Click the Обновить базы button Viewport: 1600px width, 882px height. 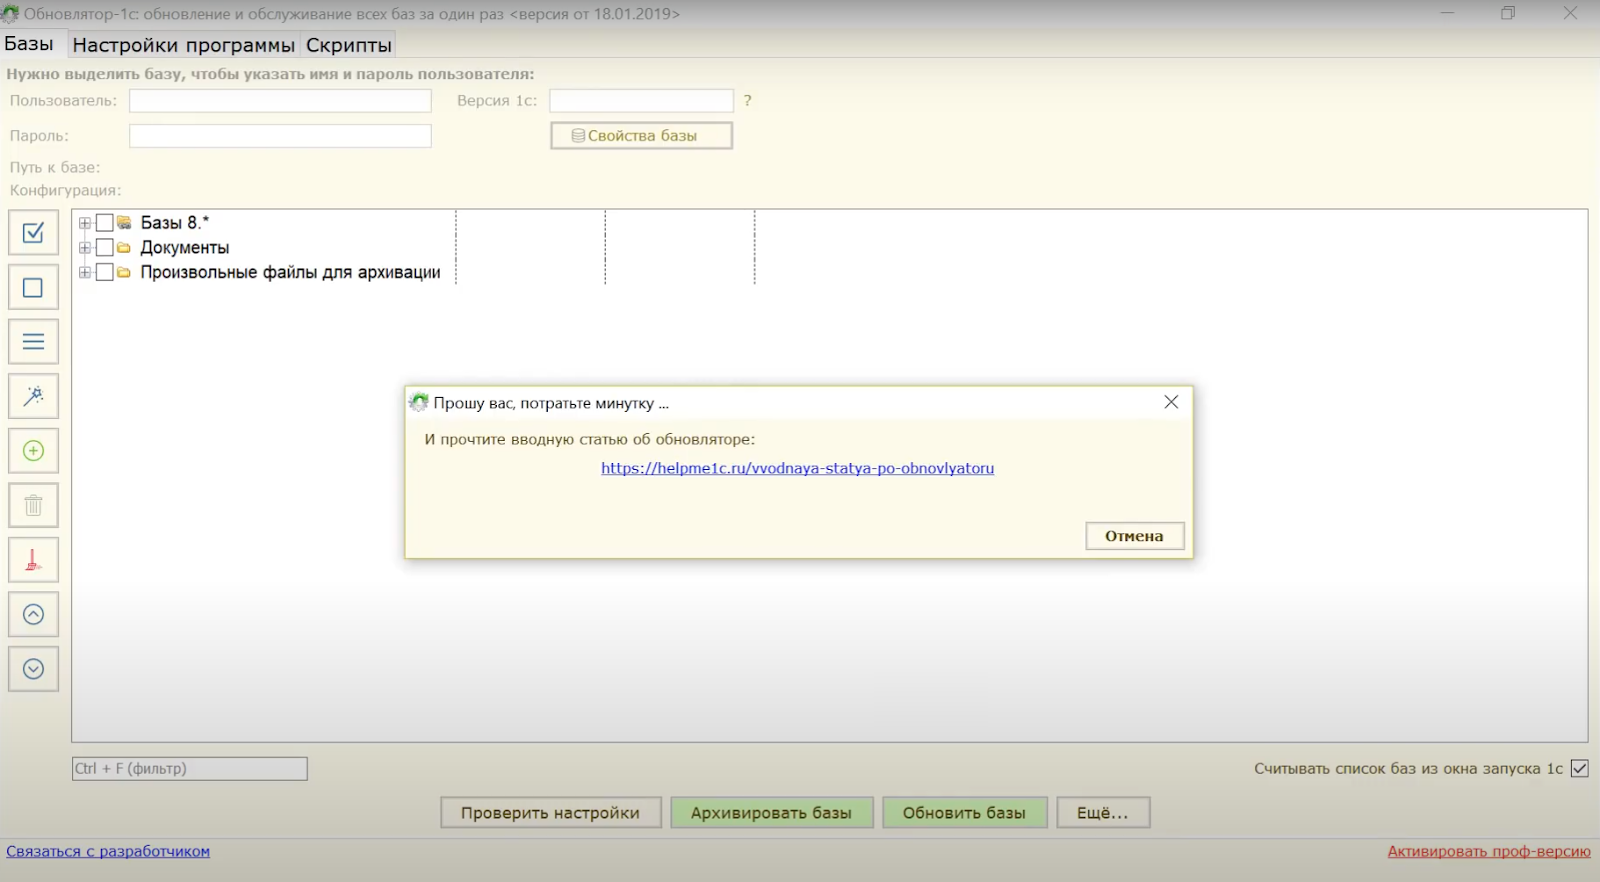[964, 813]
